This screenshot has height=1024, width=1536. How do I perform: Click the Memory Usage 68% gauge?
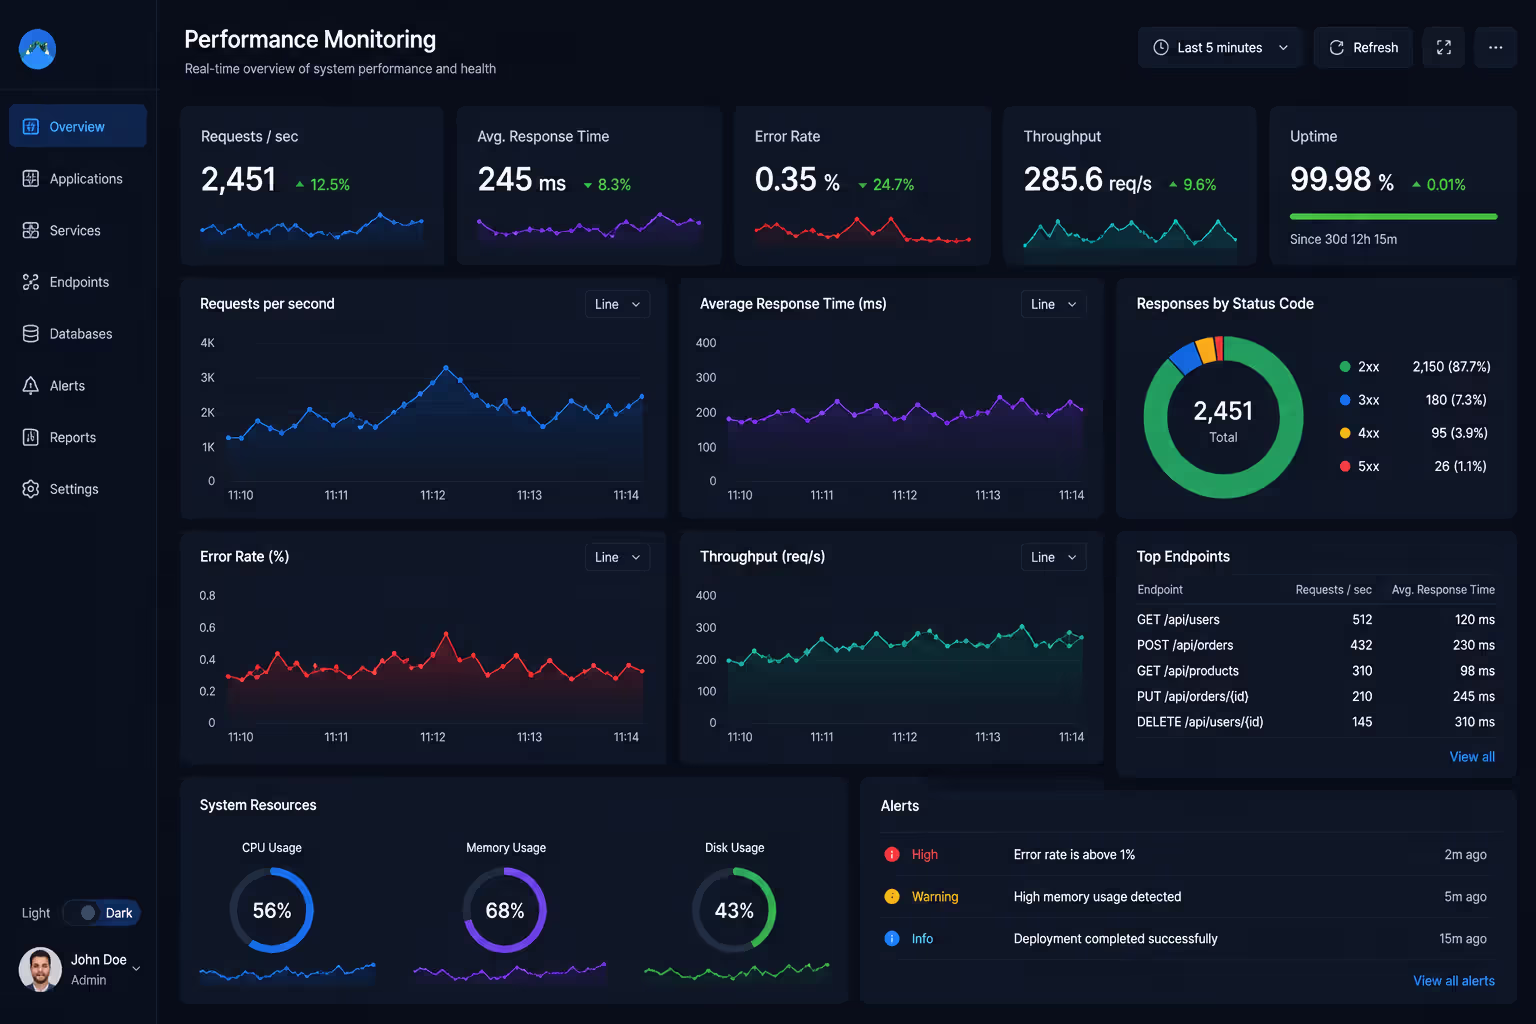click(x=505, y=910)
